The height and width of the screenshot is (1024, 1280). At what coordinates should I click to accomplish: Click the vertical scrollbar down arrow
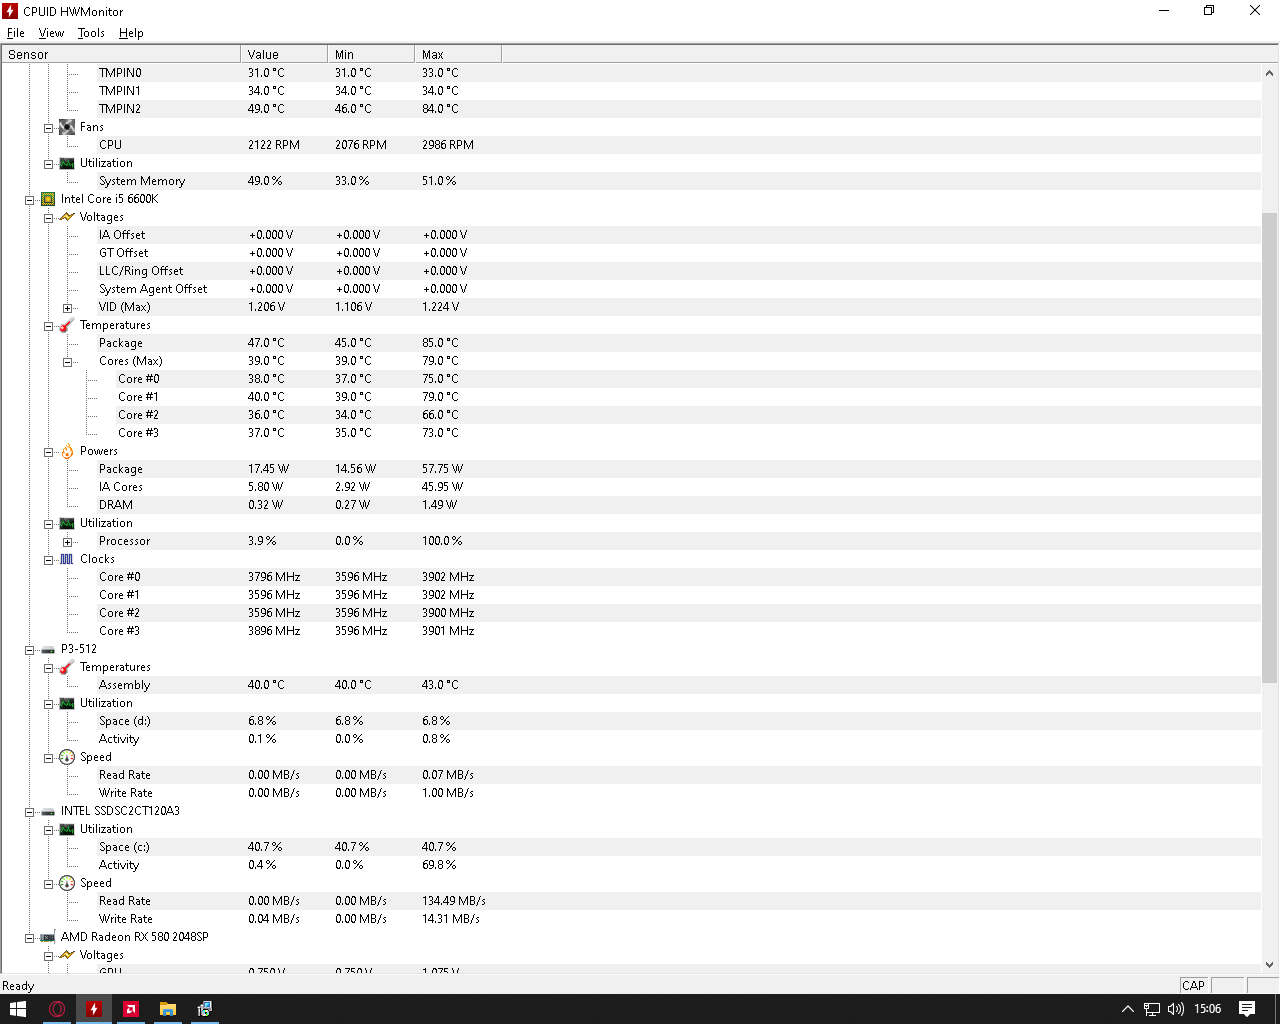point(1270,965)
